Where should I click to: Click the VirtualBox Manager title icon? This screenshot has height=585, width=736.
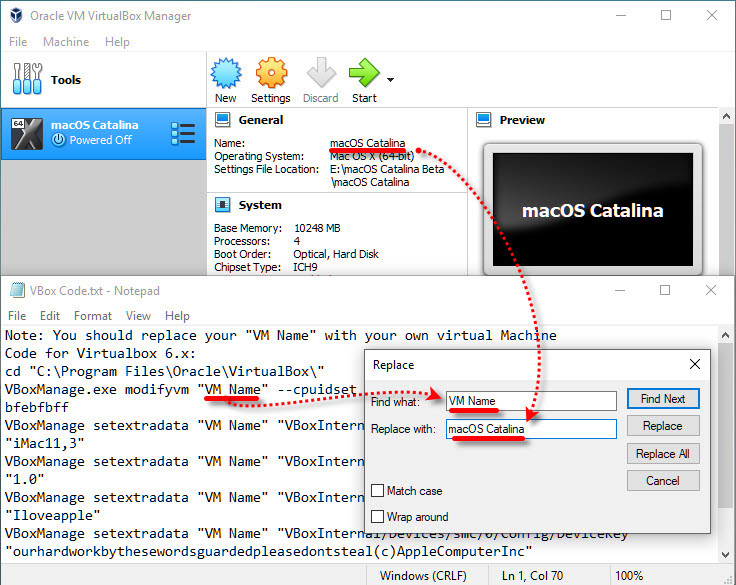(x=16, y=15)
